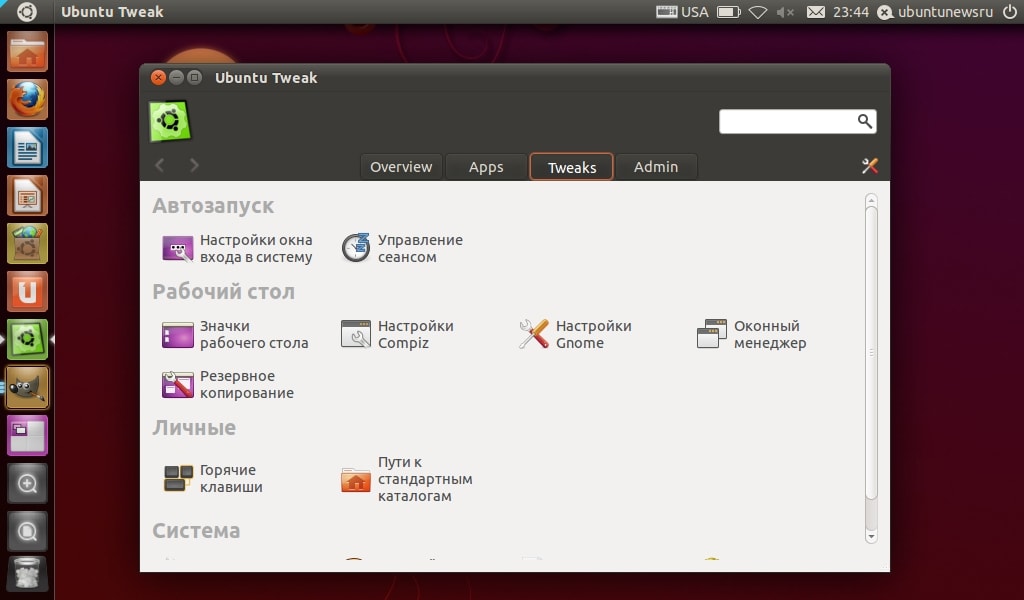This screenshot has height=600, width=1024.
Task: Open Оконный менеджер settings
Action: click(x=752, y=334)
